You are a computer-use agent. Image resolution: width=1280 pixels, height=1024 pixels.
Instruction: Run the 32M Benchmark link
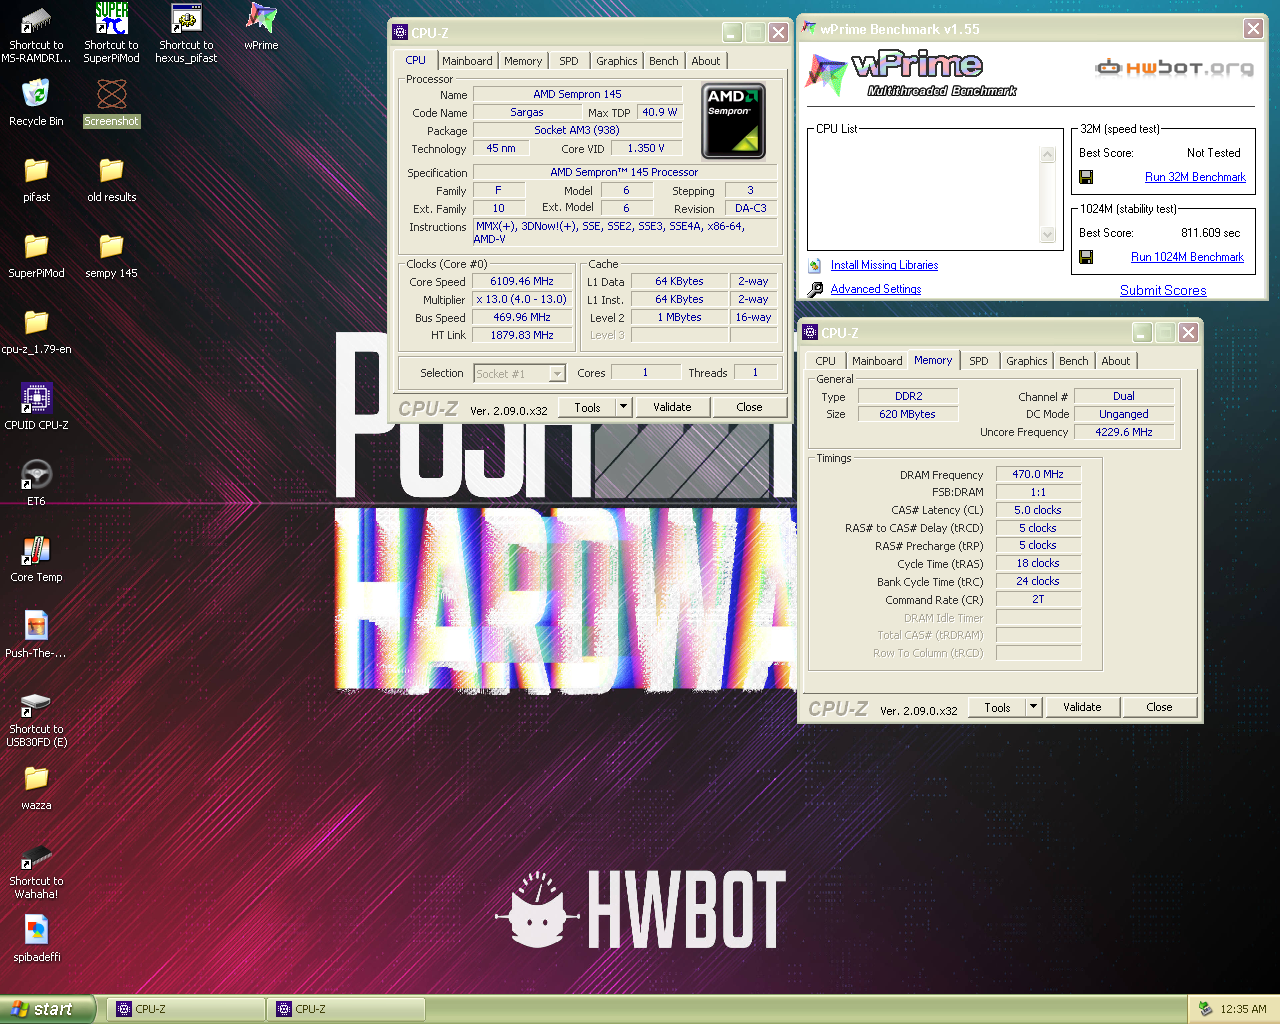(x=1195, y=177)
